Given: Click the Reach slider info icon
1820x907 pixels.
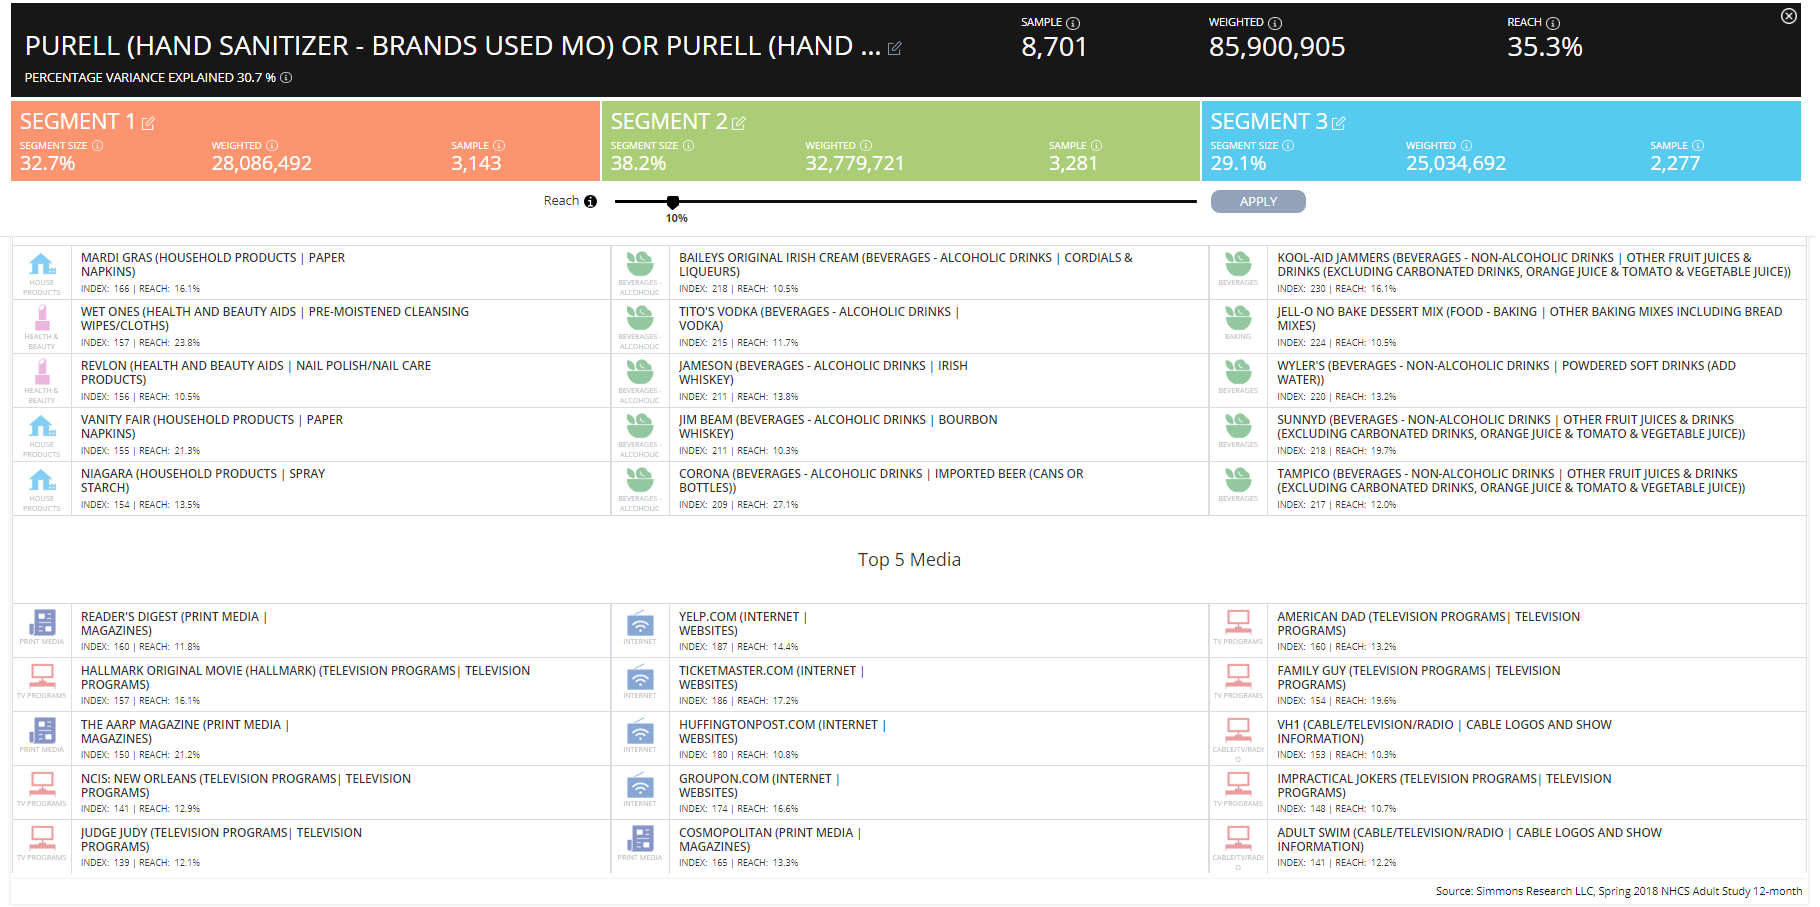Looking at the screenshot, I should click(590, 202).
